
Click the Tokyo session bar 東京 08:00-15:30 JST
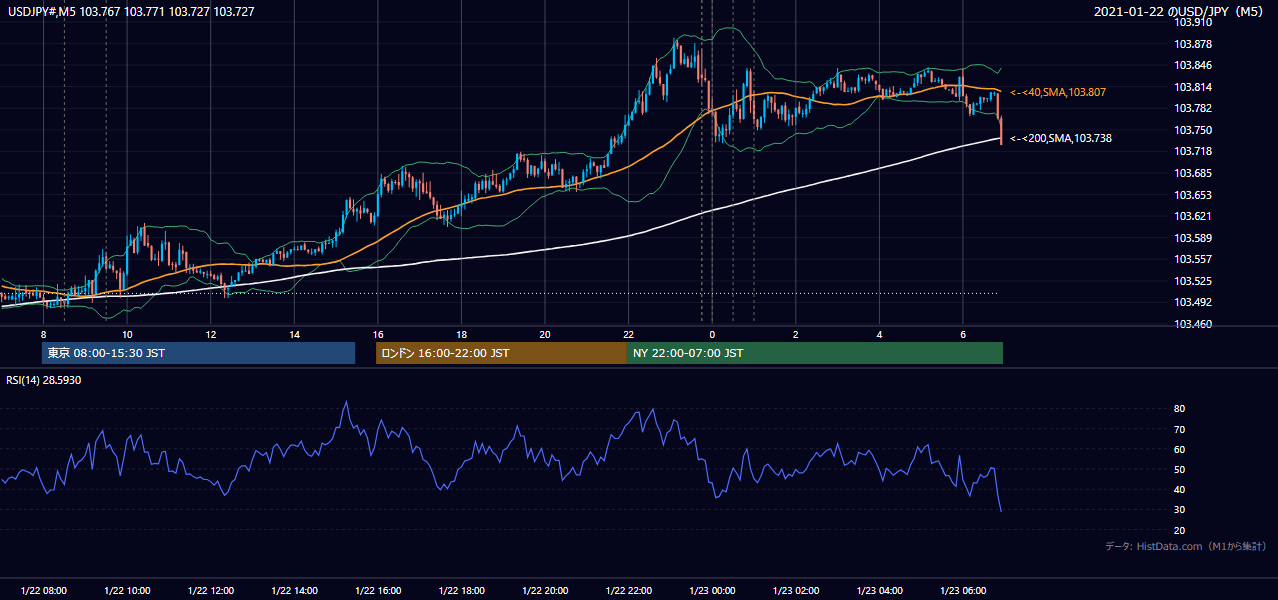coord(198,353)
